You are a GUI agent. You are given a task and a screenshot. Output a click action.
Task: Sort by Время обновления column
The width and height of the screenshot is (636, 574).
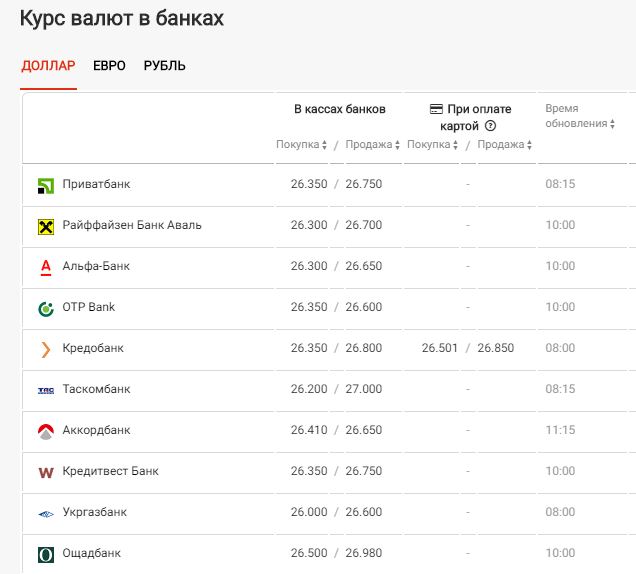pyautogui.click(x=580, y=116)
